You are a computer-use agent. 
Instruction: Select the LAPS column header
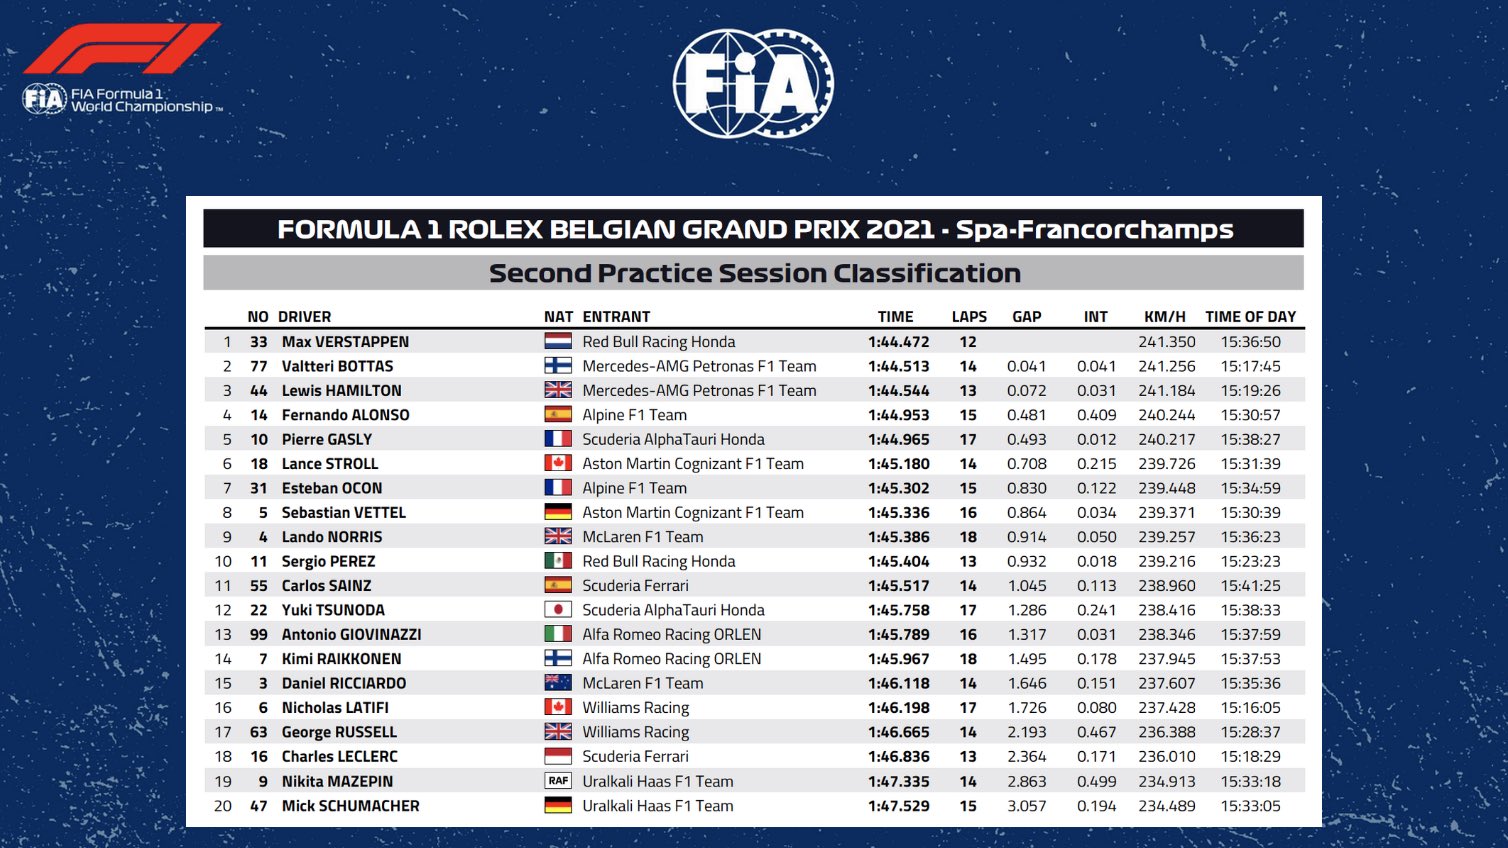click(x=968, y=317)
